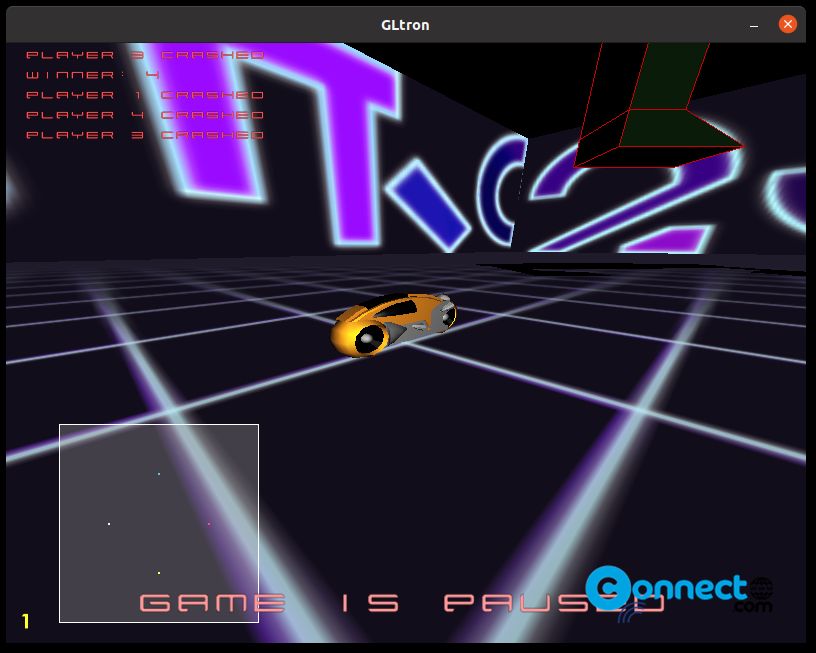Close the GLtron window

click(787, 24)
